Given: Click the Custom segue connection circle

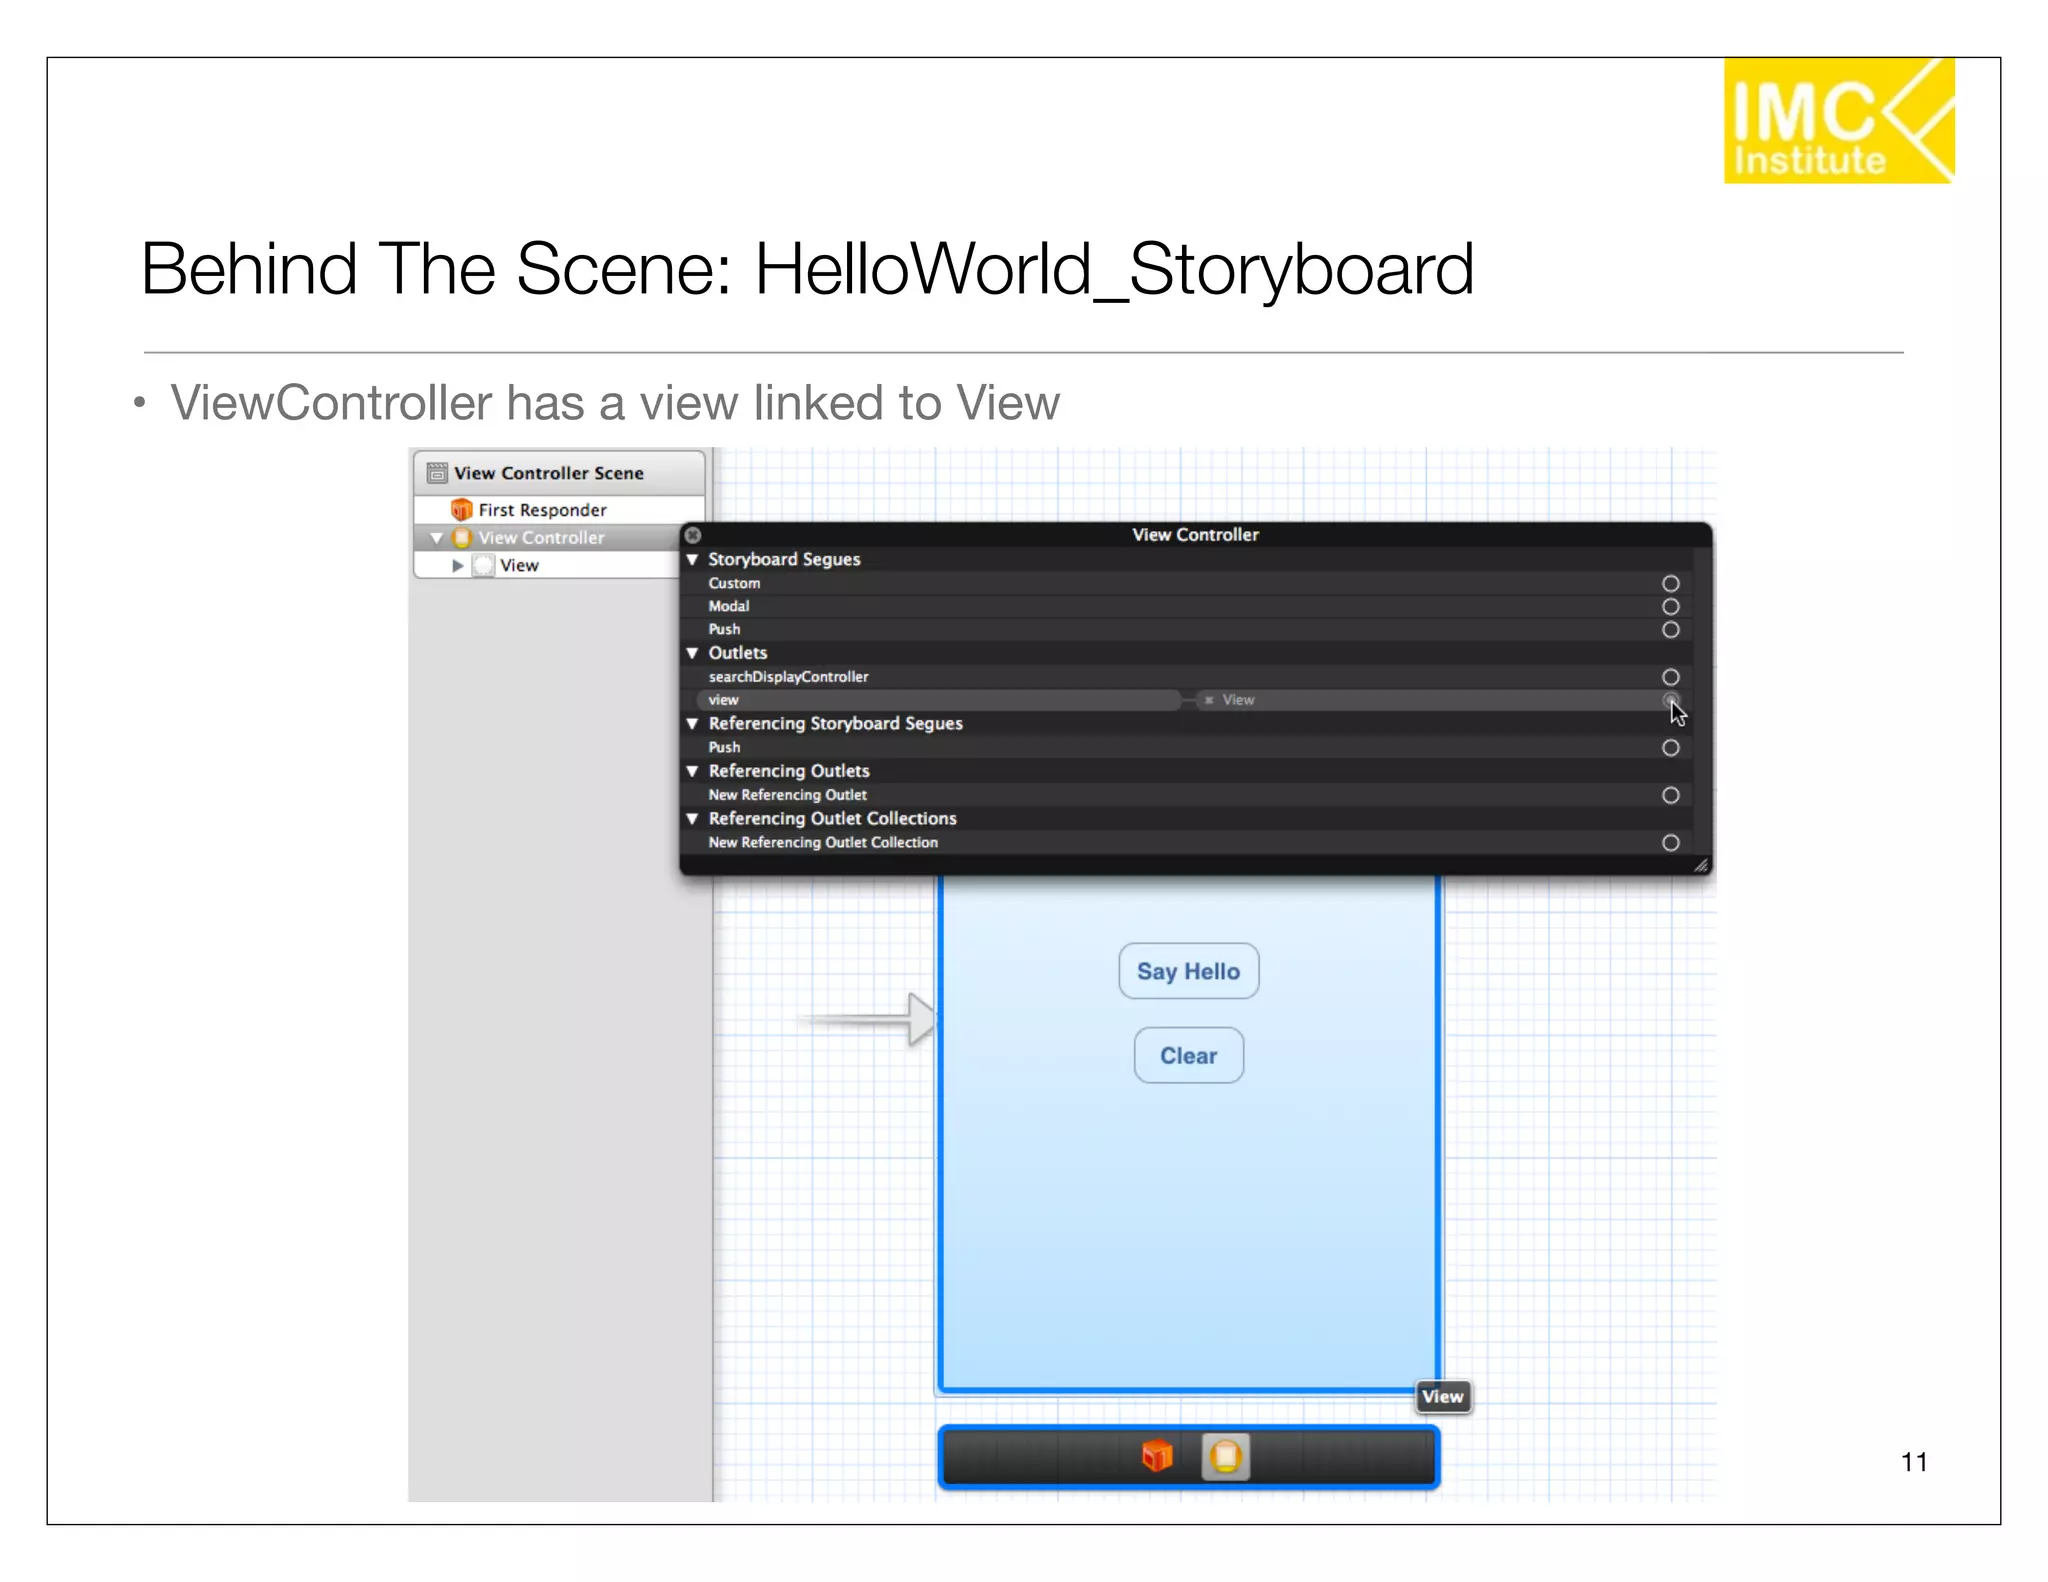Looking at the screenshot, I should [x=1670, y=583].
